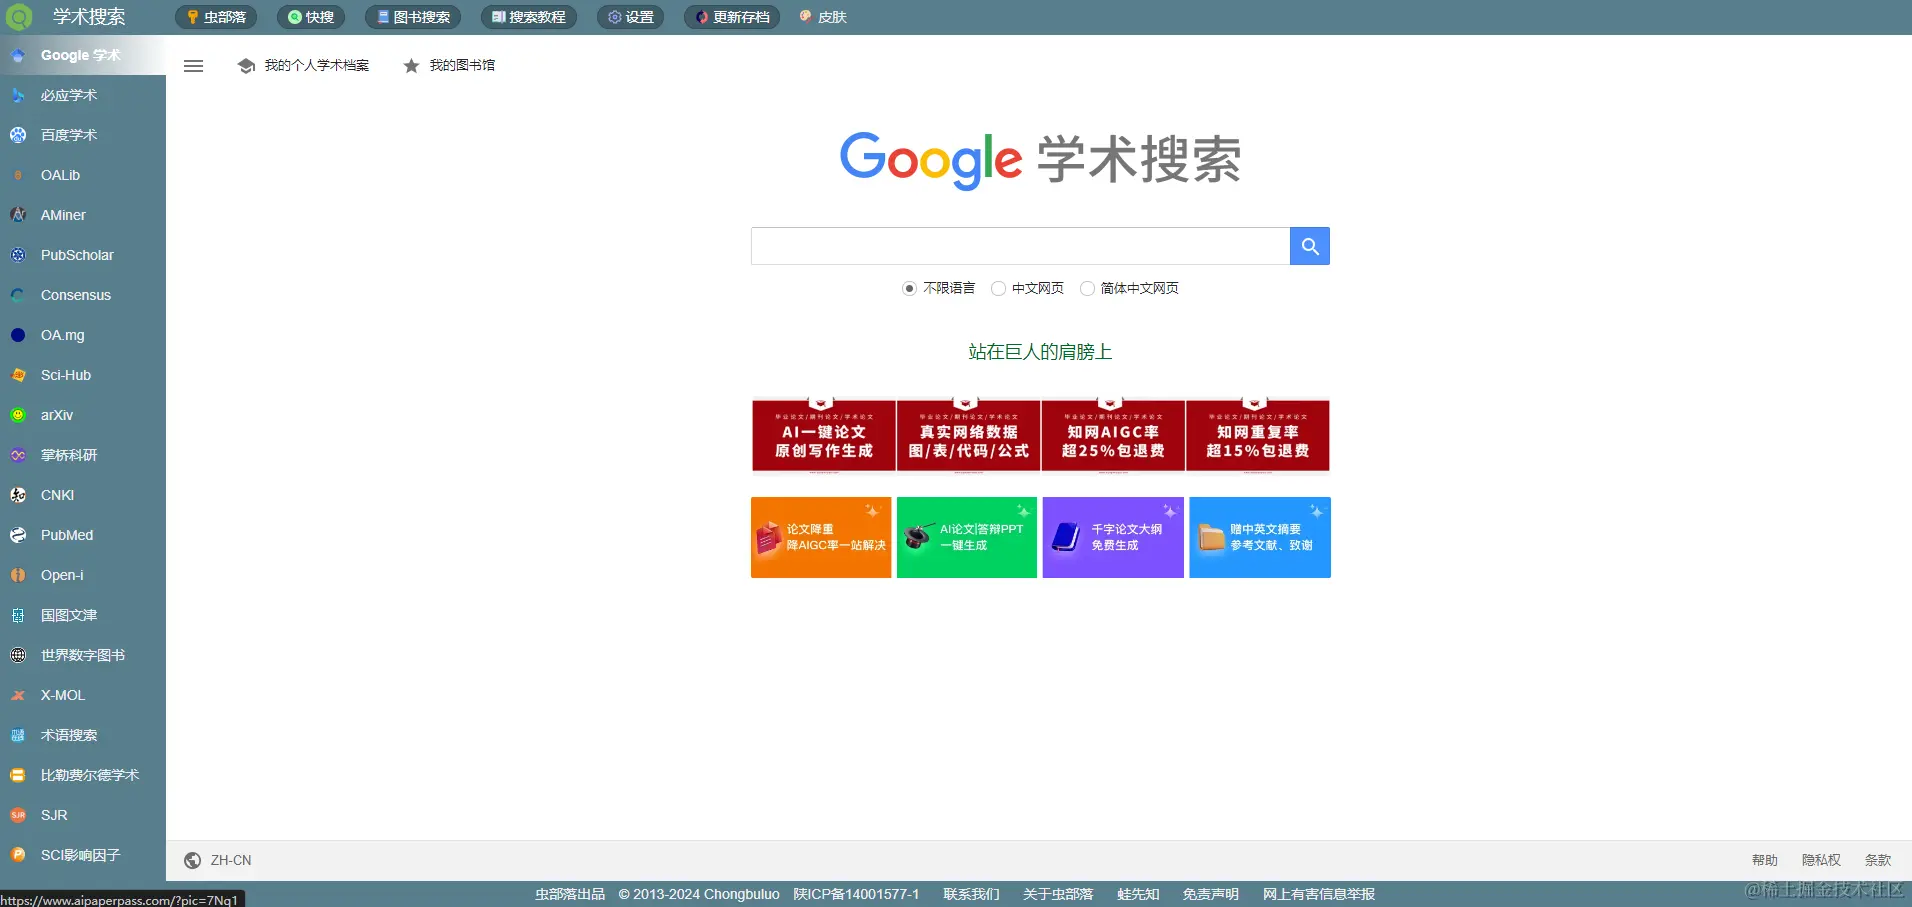The width and height of the screenshot is (1912, 907).
Task: Click the blue 赠中英文摘要 ad card
Action: [1260, 538]
